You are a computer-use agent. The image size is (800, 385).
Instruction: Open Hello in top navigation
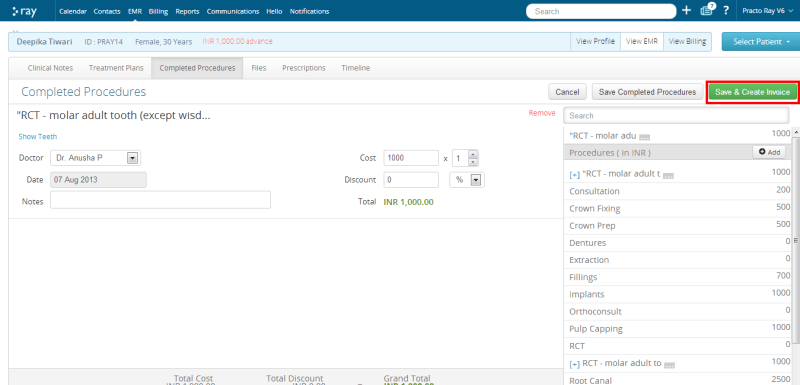[274, 11]
